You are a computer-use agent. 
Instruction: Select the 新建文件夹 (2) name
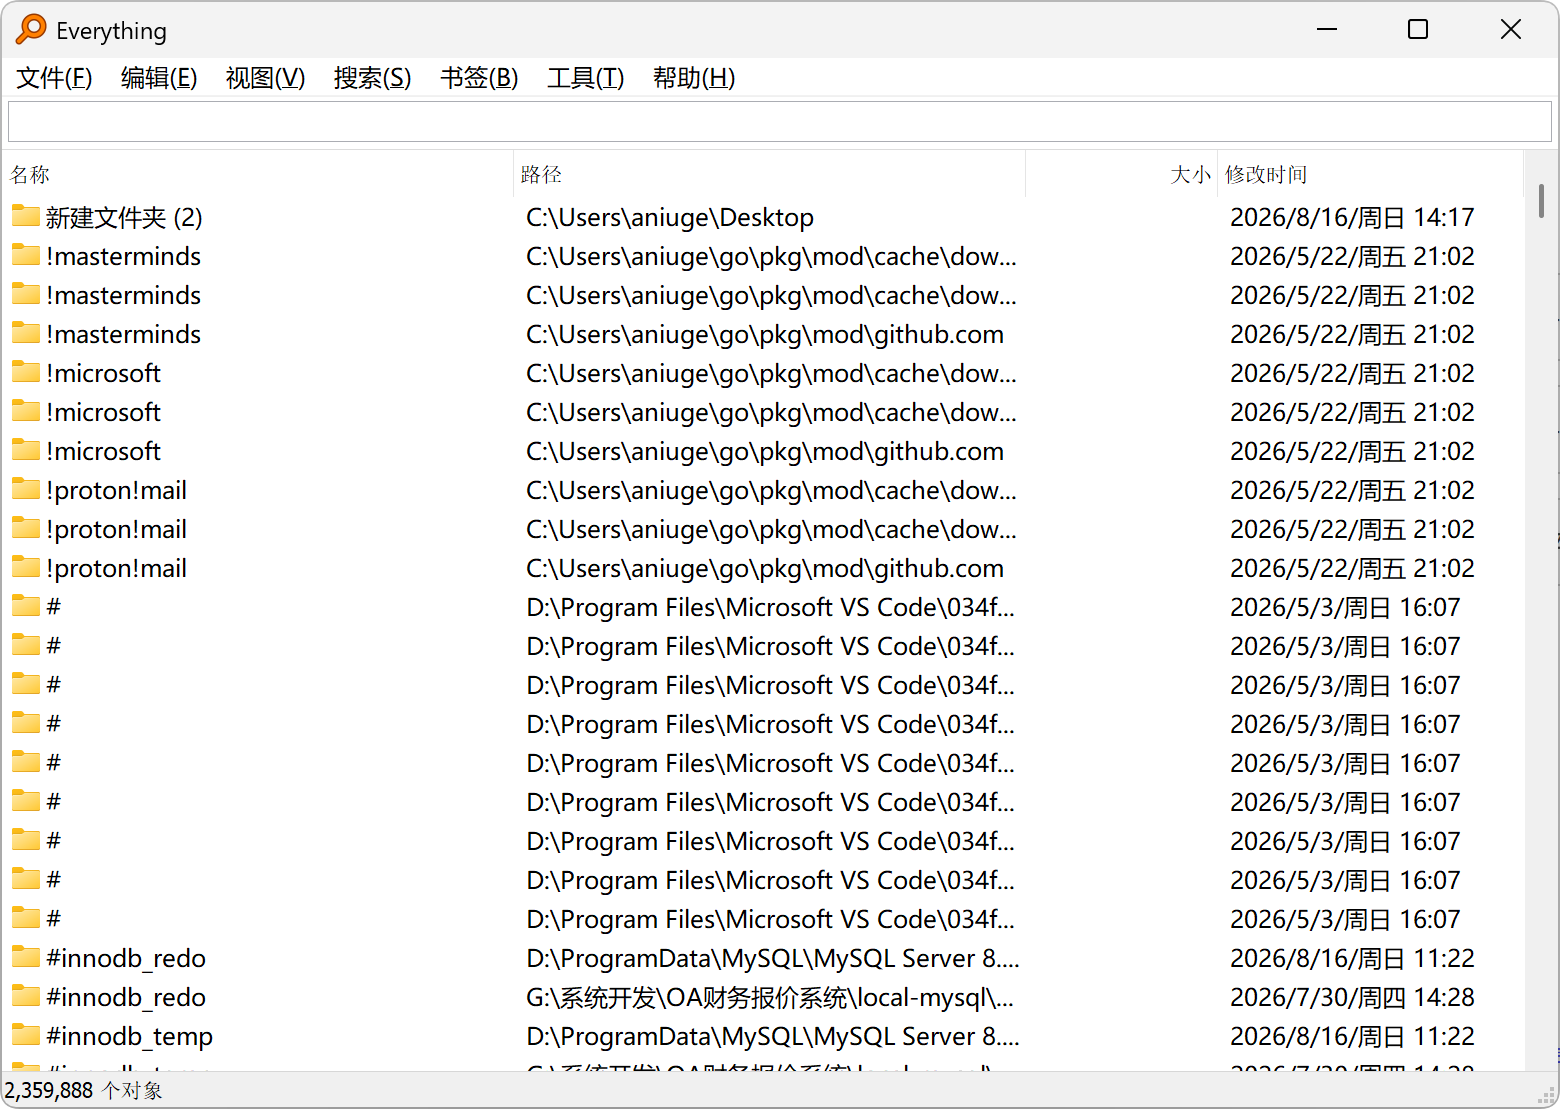point(124,217)
